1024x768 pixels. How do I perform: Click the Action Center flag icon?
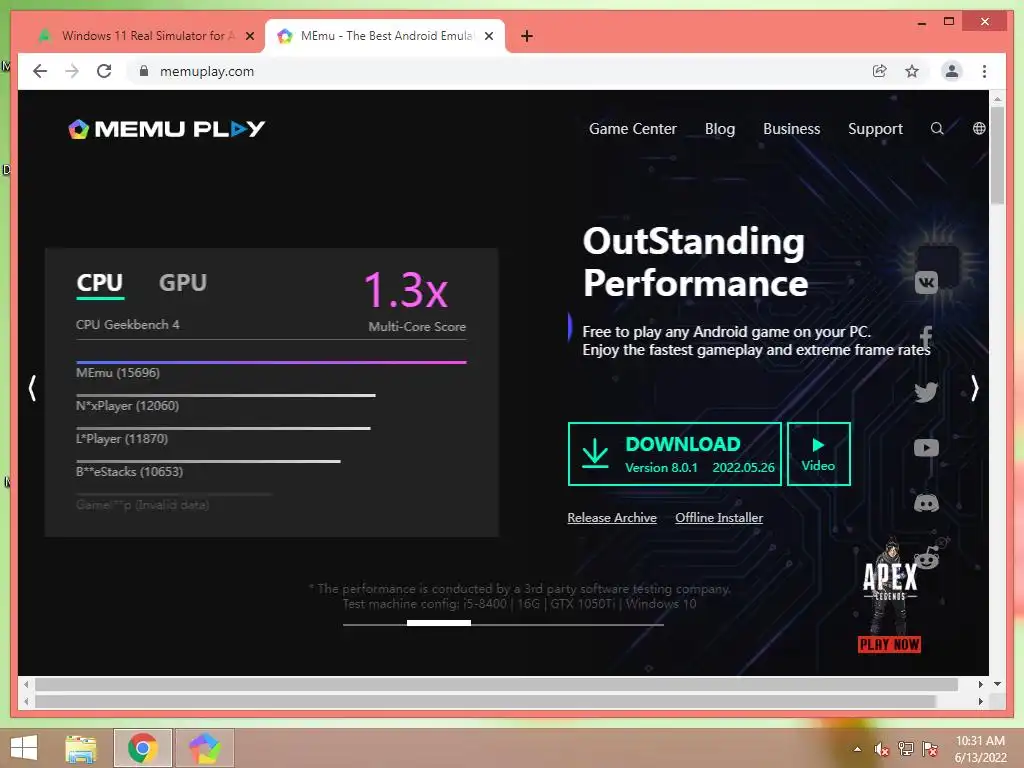click(929, 749)
